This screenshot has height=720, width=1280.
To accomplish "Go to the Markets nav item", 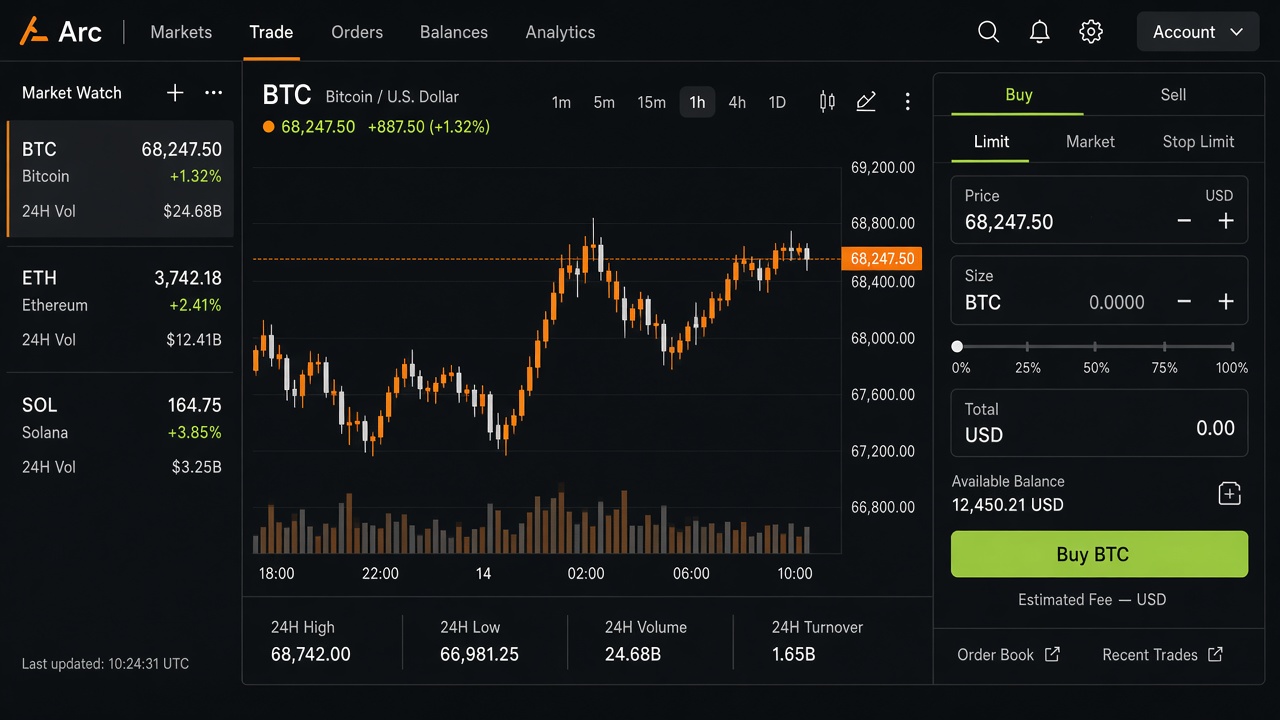I will [x=181, y=32].
